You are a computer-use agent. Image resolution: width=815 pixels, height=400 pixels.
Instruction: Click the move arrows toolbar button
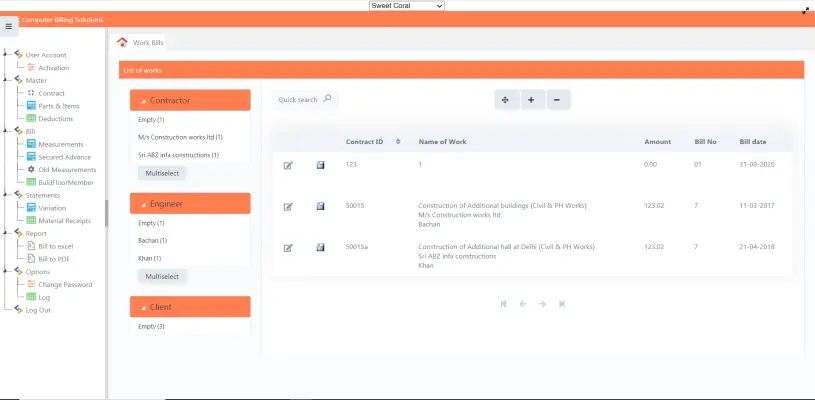tap(507, 100)
